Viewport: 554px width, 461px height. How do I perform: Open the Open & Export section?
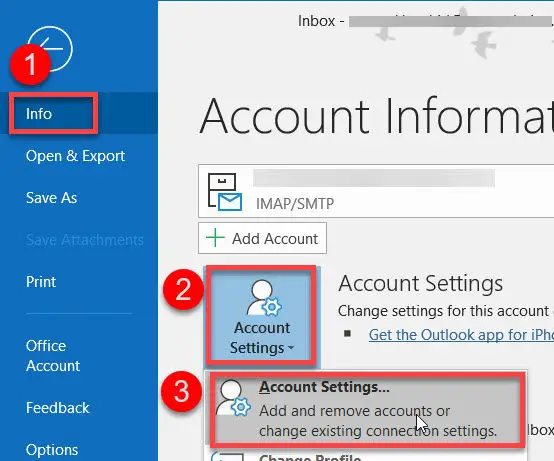[75, 156]
